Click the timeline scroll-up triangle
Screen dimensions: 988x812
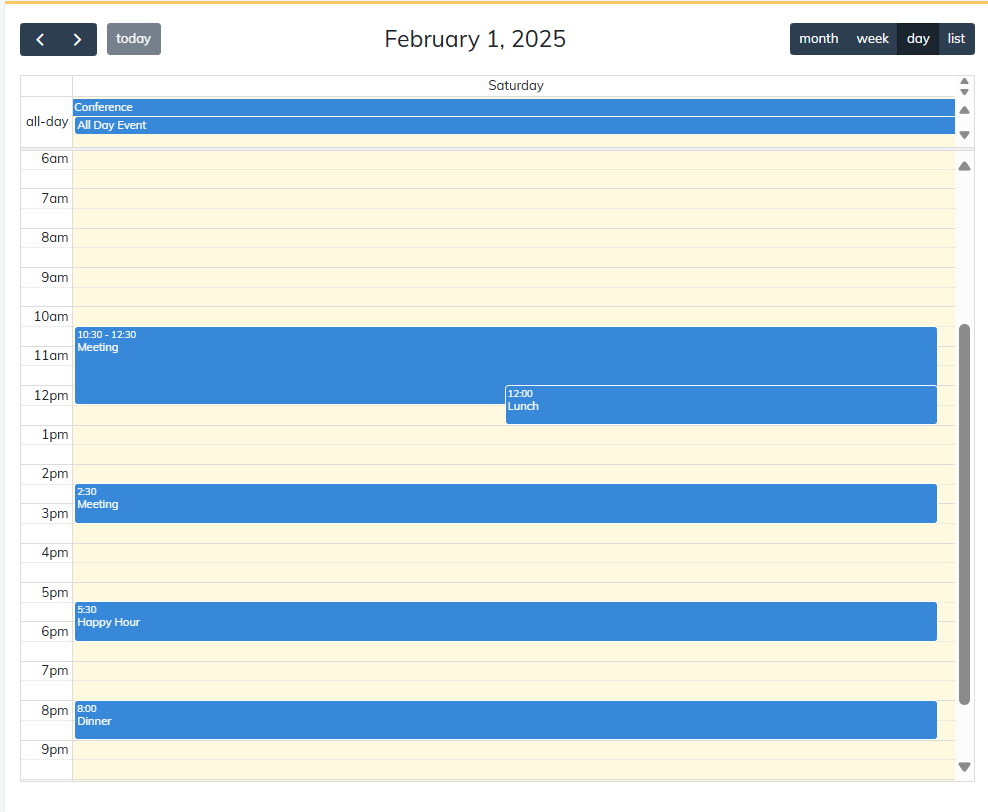pyautogui.click(x=964, y=166)
